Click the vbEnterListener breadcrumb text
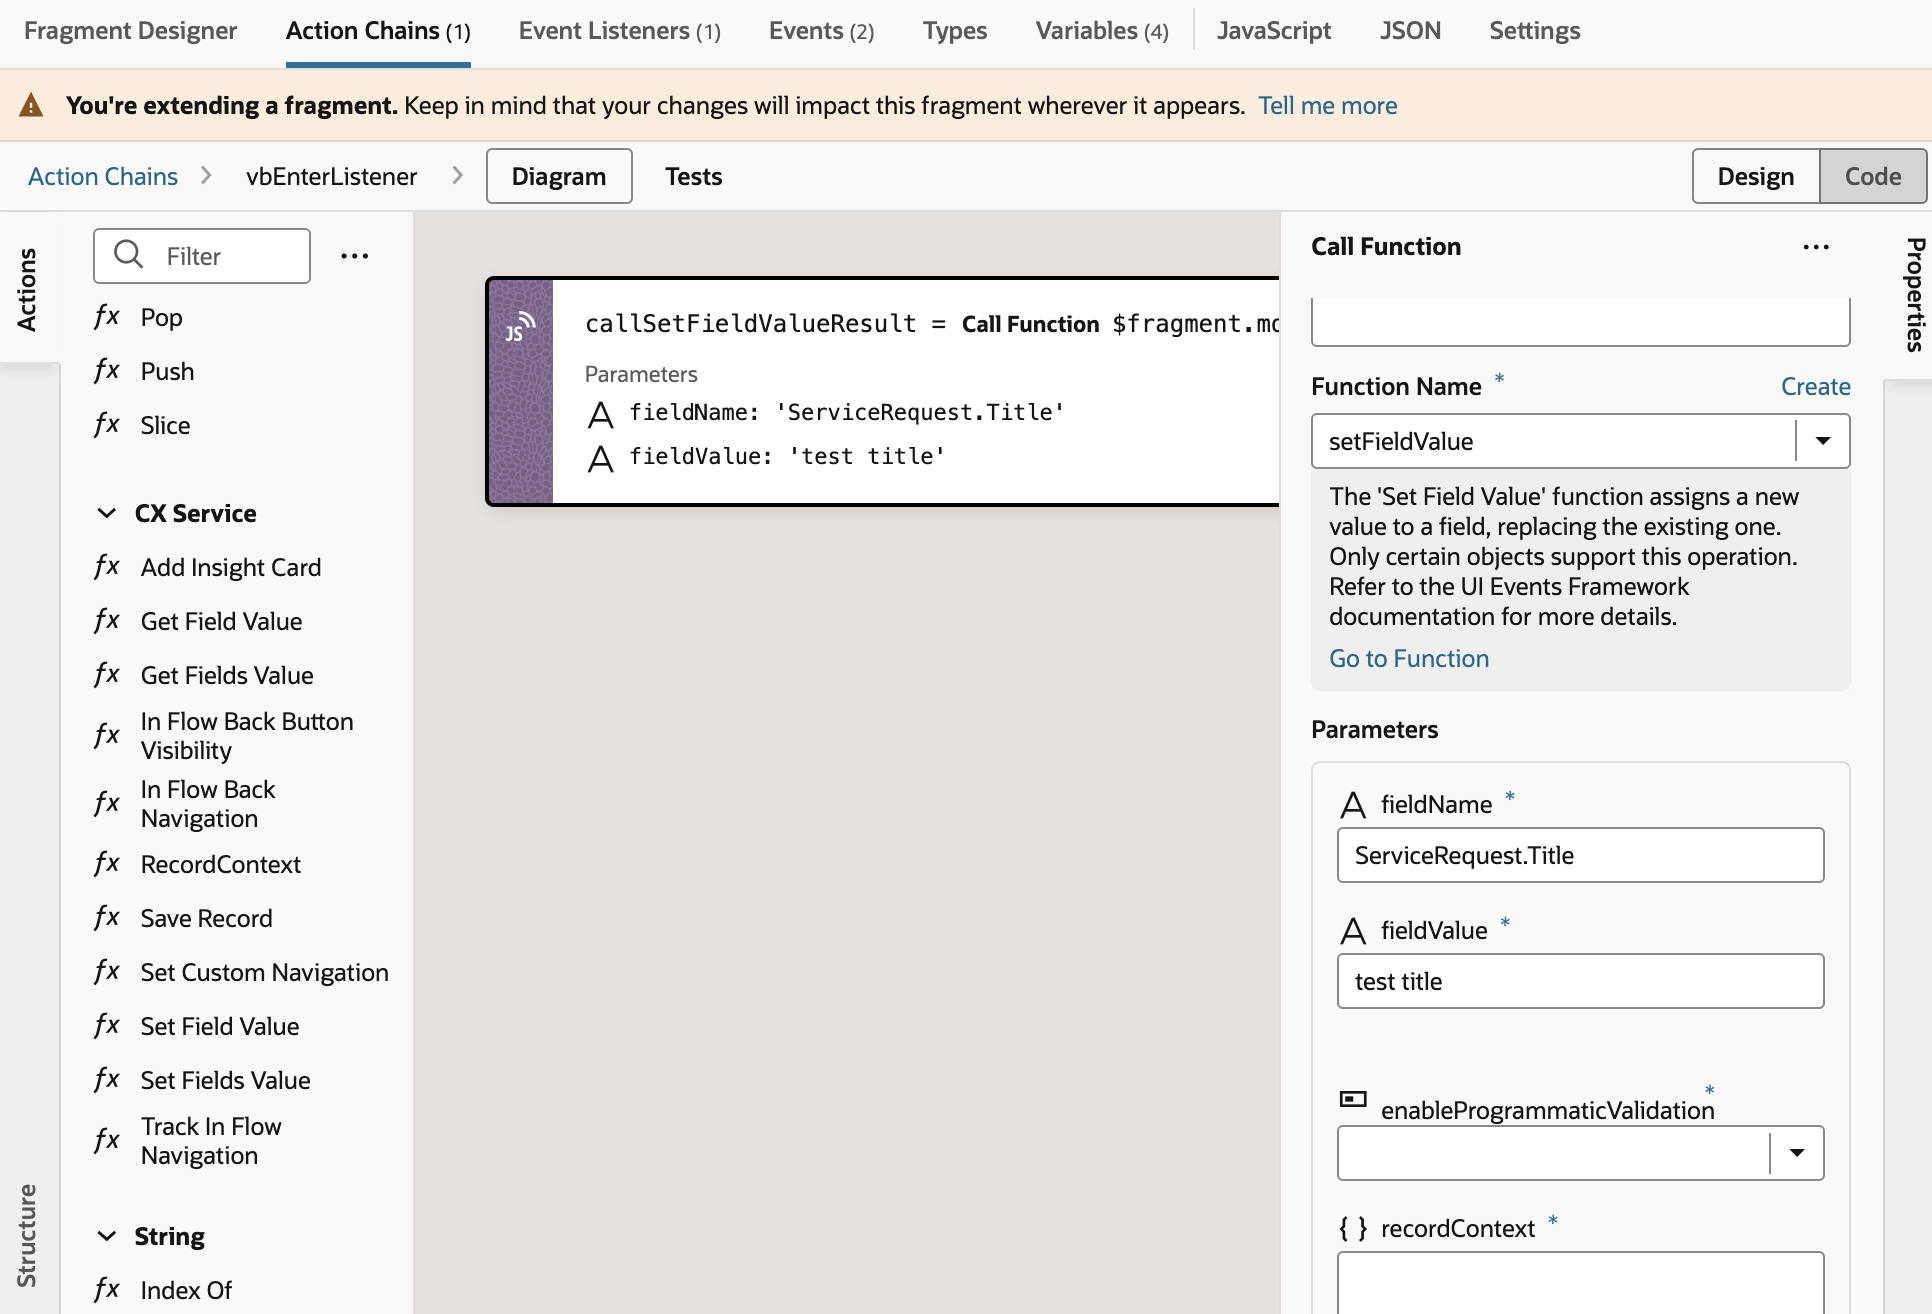The image size is (1932, 1314). (x=332, y=176)
